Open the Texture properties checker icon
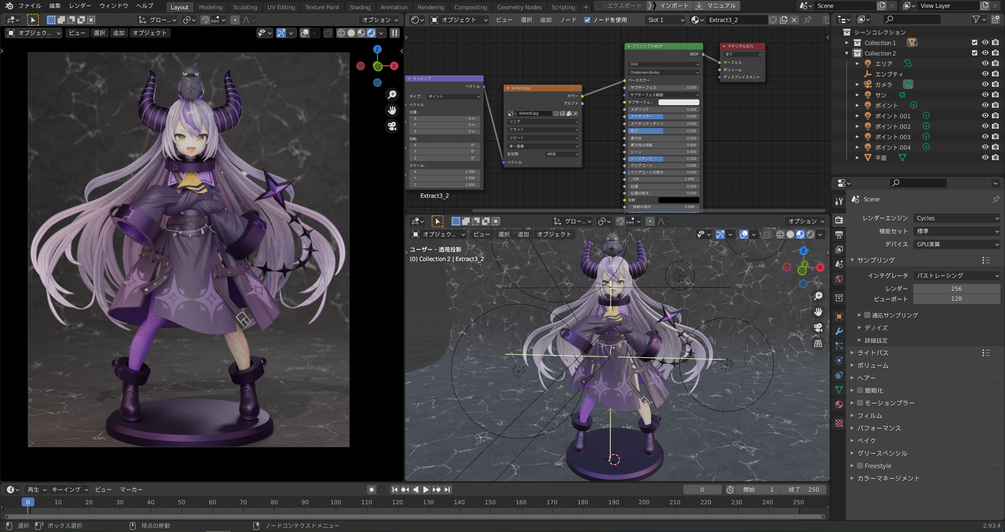Screen dimensions: 1005x532 [x=839, y=423]
